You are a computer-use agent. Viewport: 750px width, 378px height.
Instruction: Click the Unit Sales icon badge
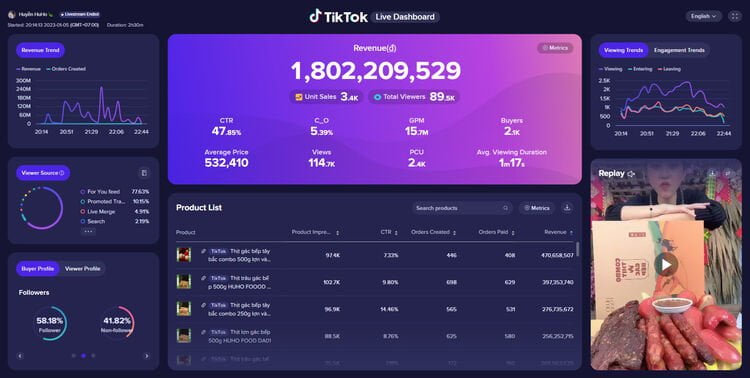(299, 97)
